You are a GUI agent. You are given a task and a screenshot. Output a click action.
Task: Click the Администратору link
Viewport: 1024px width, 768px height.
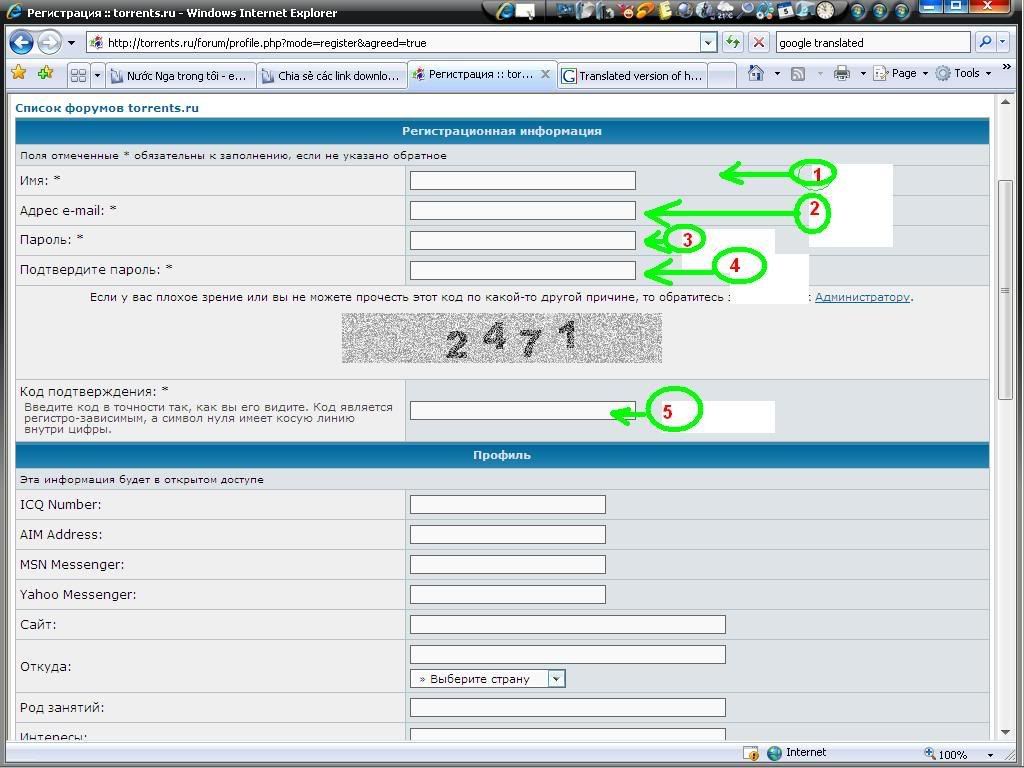862,297
